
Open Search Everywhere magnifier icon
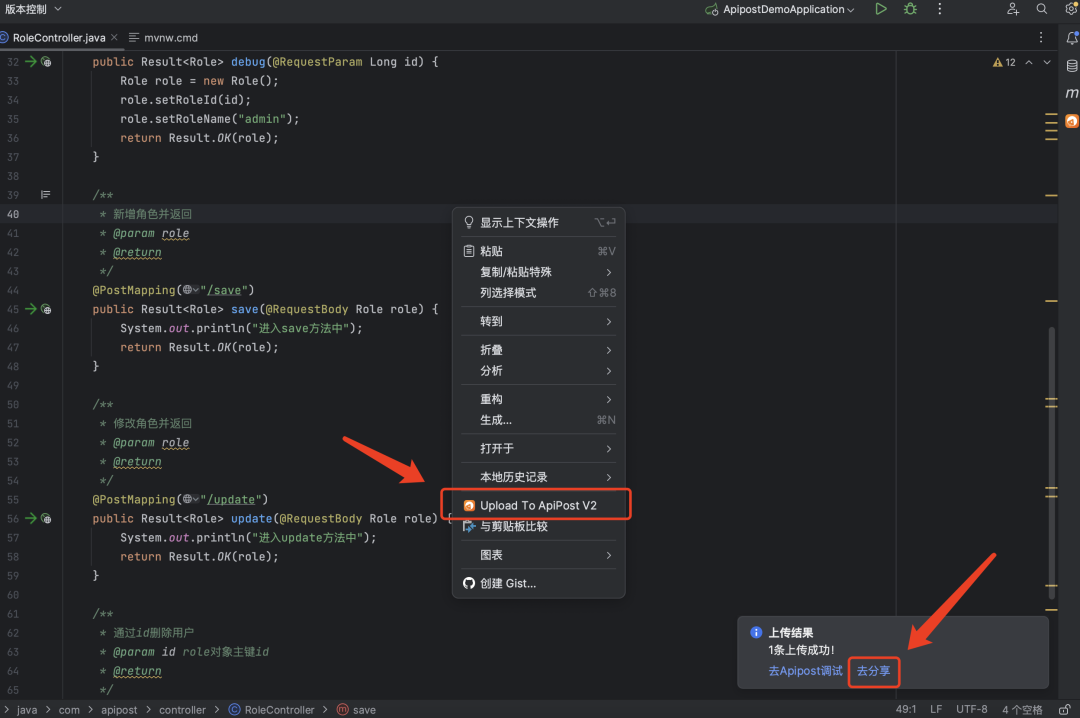(x=1041, y=9)
